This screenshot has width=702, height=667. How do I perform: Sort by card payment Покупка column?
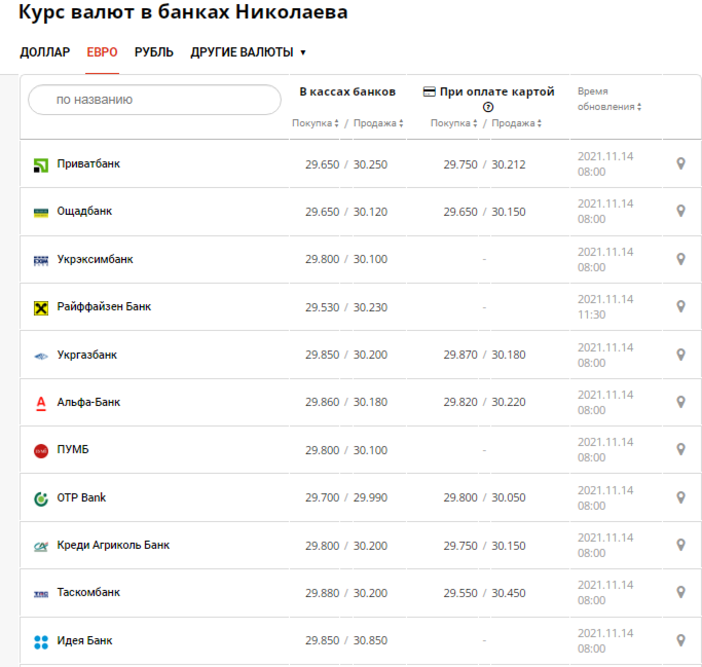(454, 123)
